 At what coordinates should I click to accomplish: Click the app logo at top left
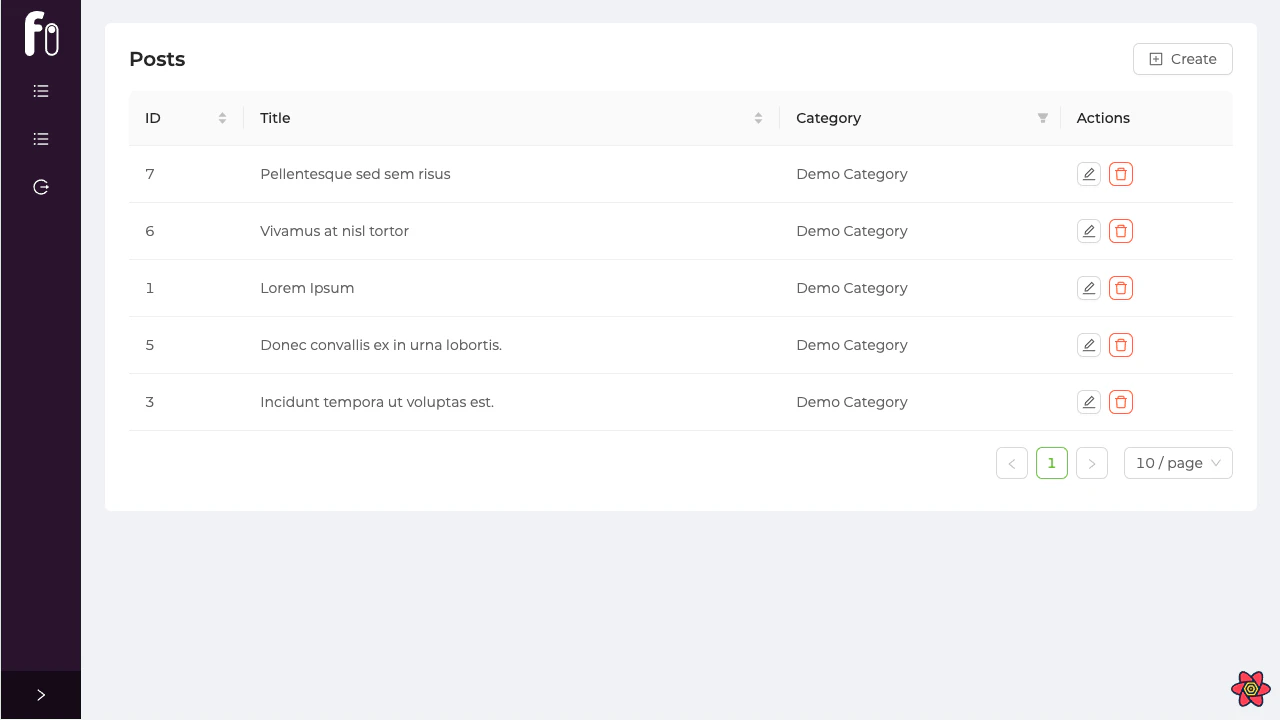(41, 34)
